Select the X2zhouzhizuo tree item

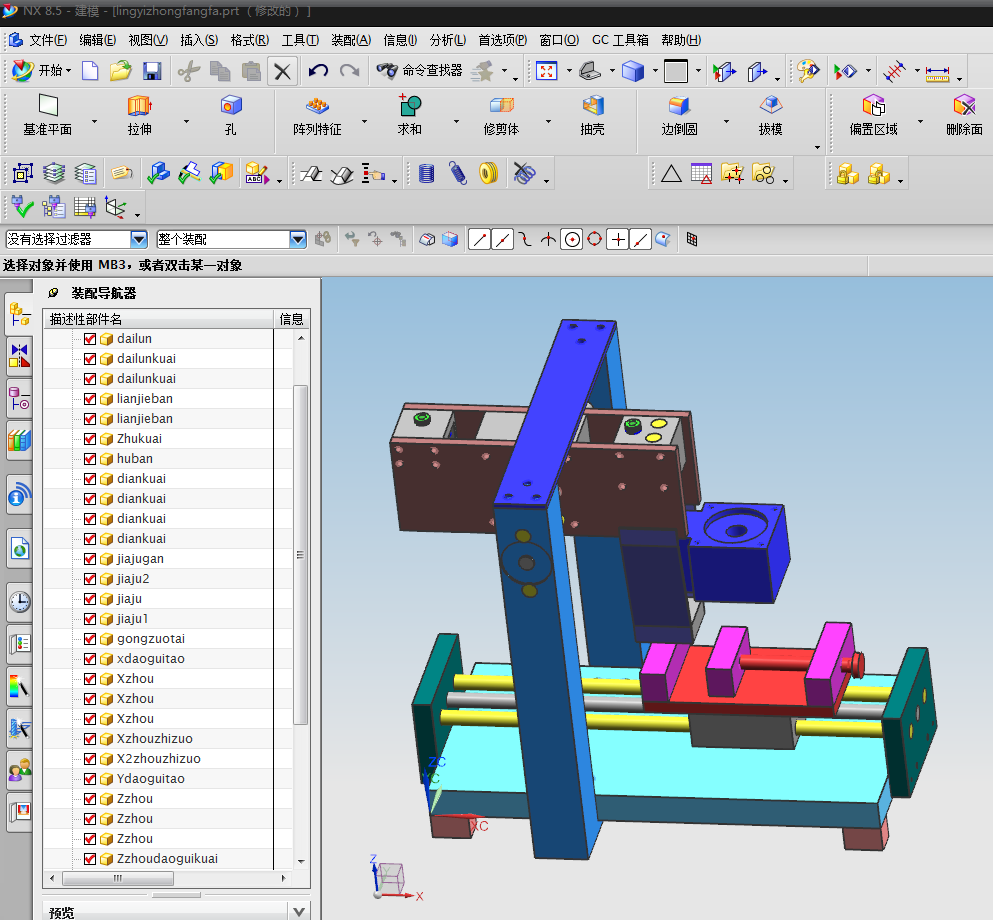click(x=159, y=759)
